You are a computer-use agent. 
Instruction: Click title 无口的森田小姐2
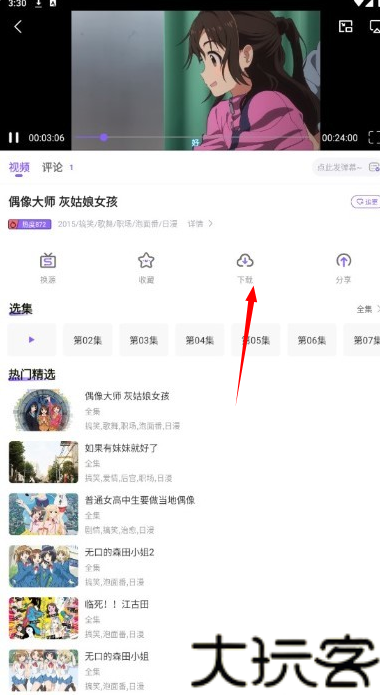tap(120, 552)
